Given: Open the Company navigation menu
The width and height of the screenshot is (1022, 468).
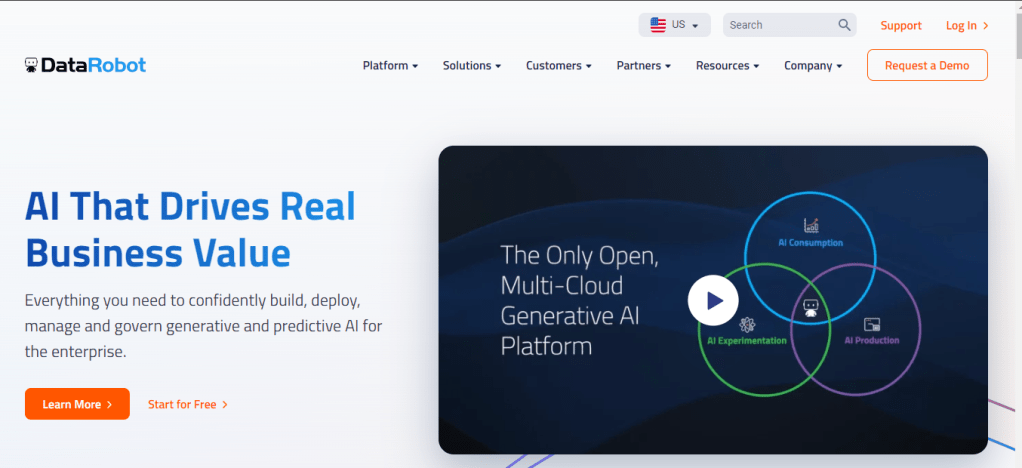Looking at the screenshot, I should click(812, 66).
